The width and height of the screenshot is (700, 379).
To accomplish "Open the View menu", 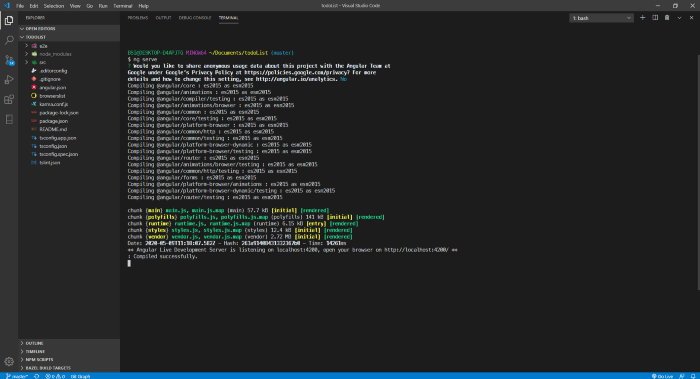I will tap(75, 6).
